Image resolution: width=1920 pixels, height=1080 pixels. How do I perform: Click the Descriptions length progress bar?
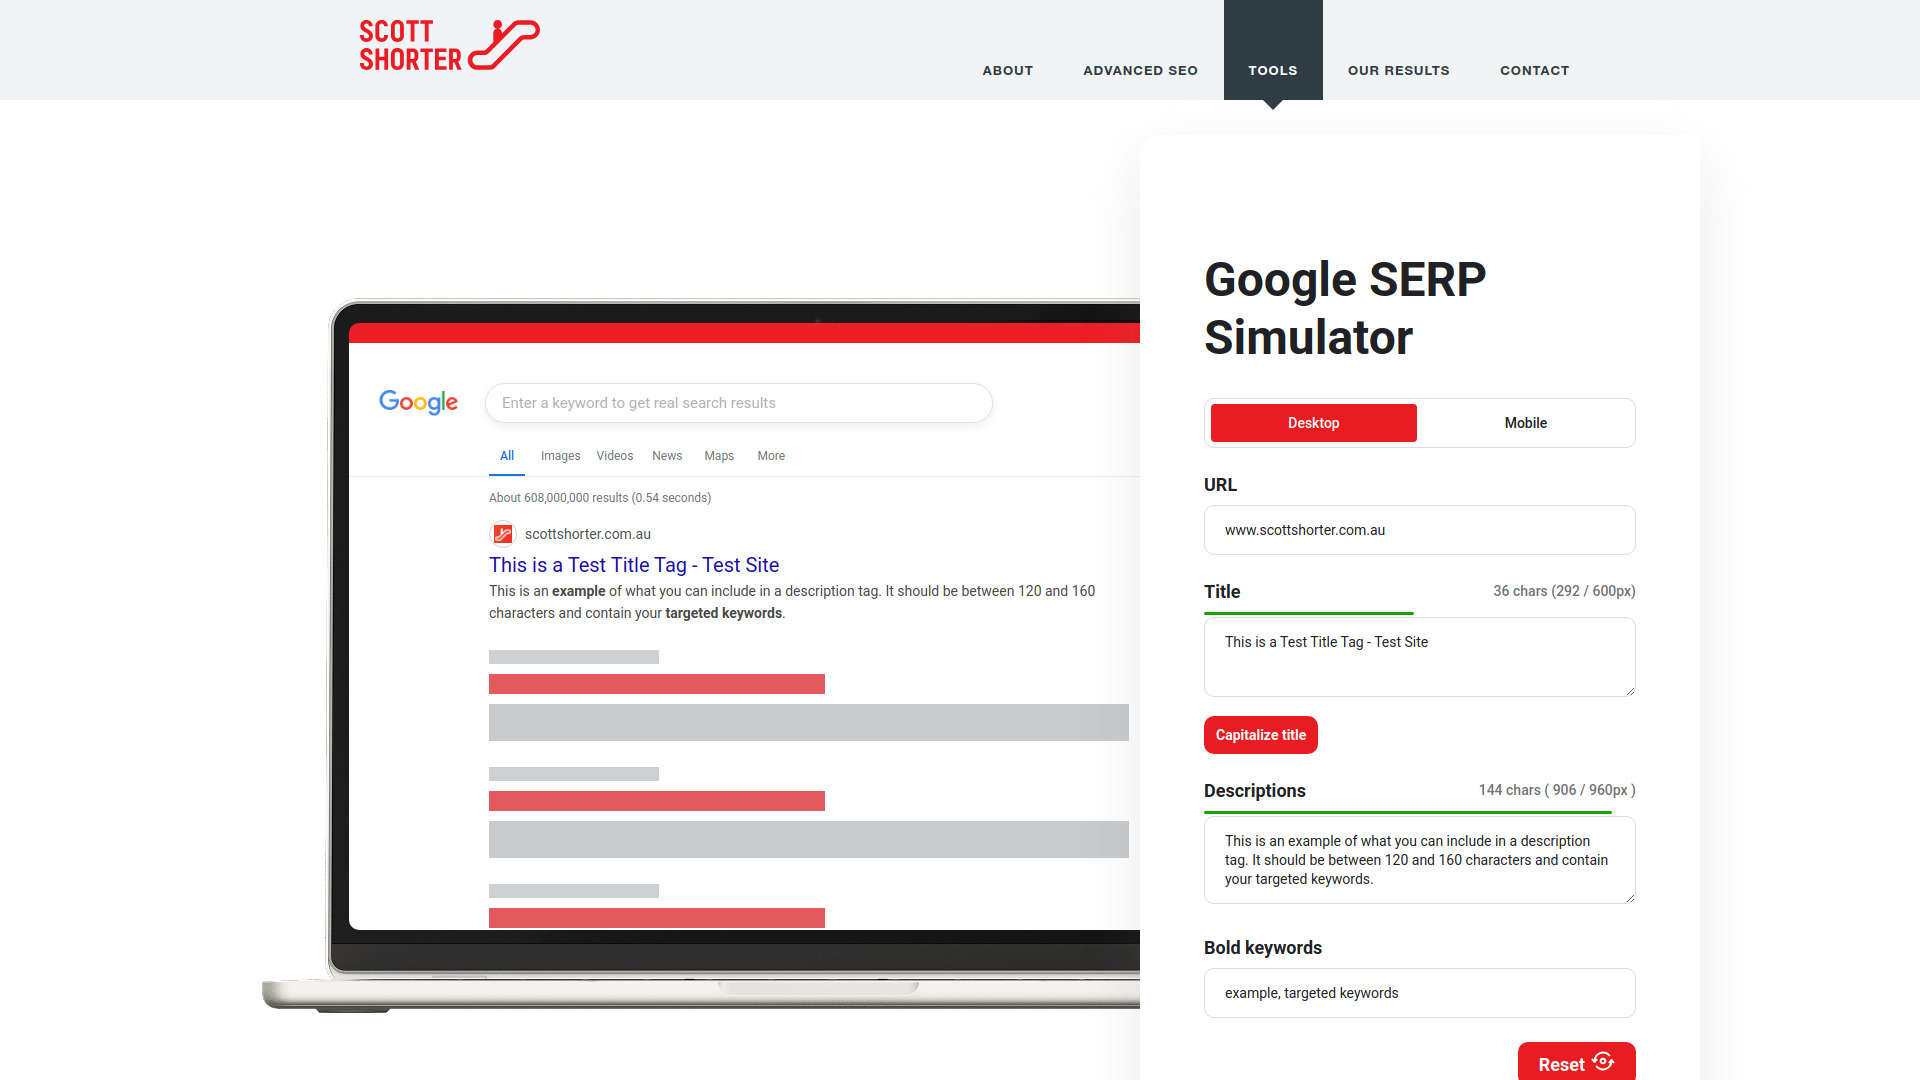tap(1408, 812)
